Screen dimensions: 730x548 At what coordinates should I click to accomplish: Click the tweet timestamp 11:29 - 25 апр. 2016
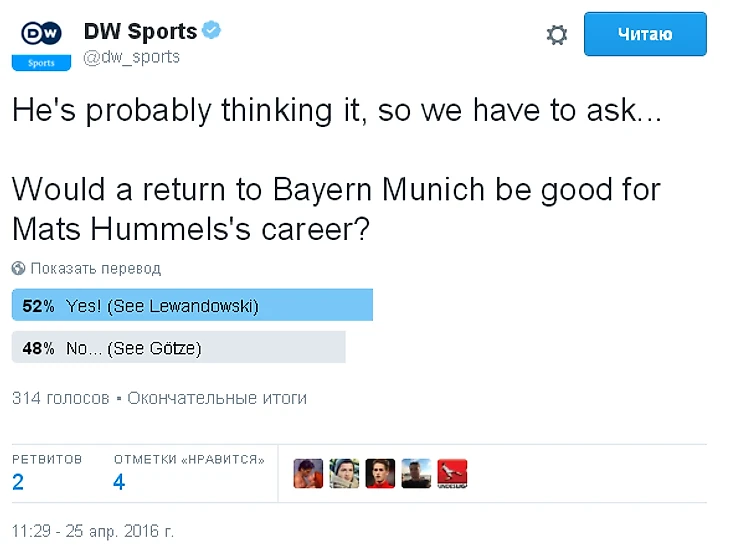pyautogui.click(x=93, y=531)
